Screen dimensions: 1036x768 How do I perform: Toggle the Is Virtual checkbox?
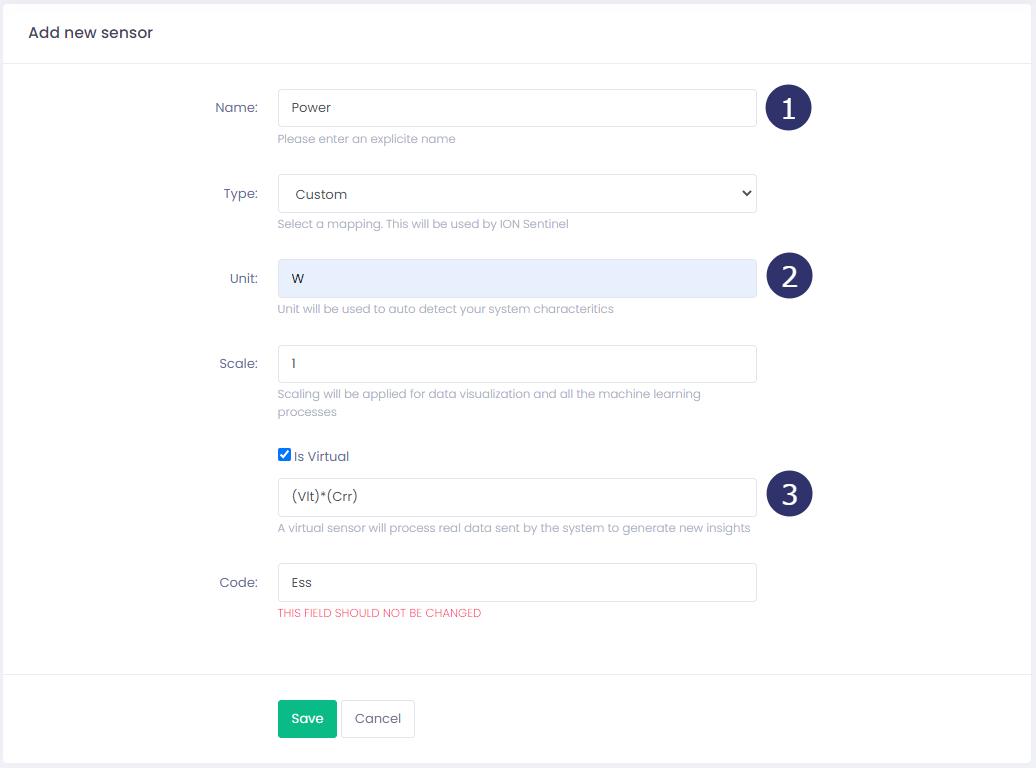coord(284,455)
